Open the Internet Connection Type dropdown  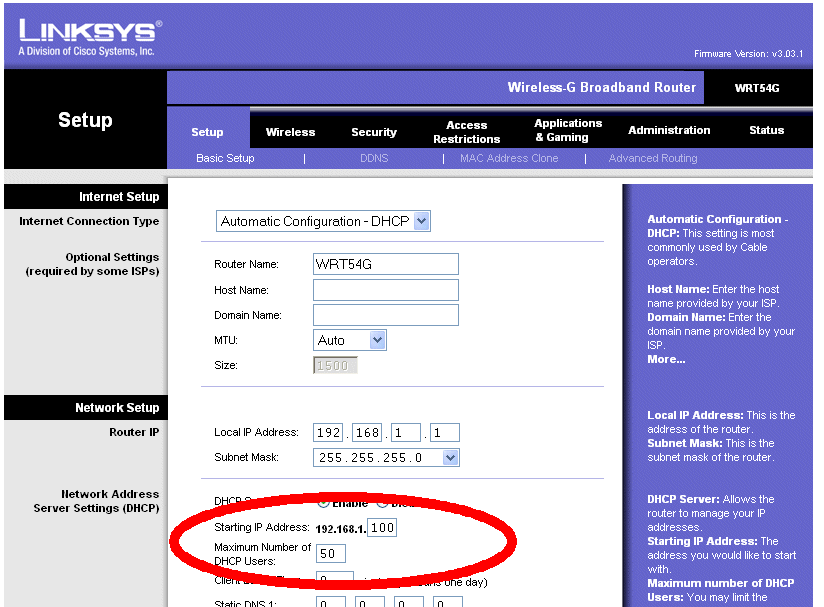(323, 221)
